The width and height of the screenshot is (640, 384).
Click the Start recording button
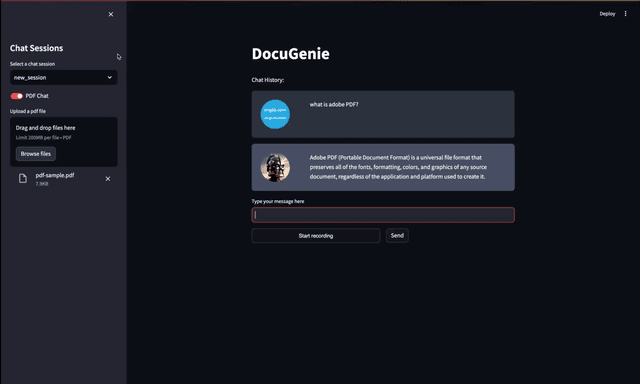316,236
